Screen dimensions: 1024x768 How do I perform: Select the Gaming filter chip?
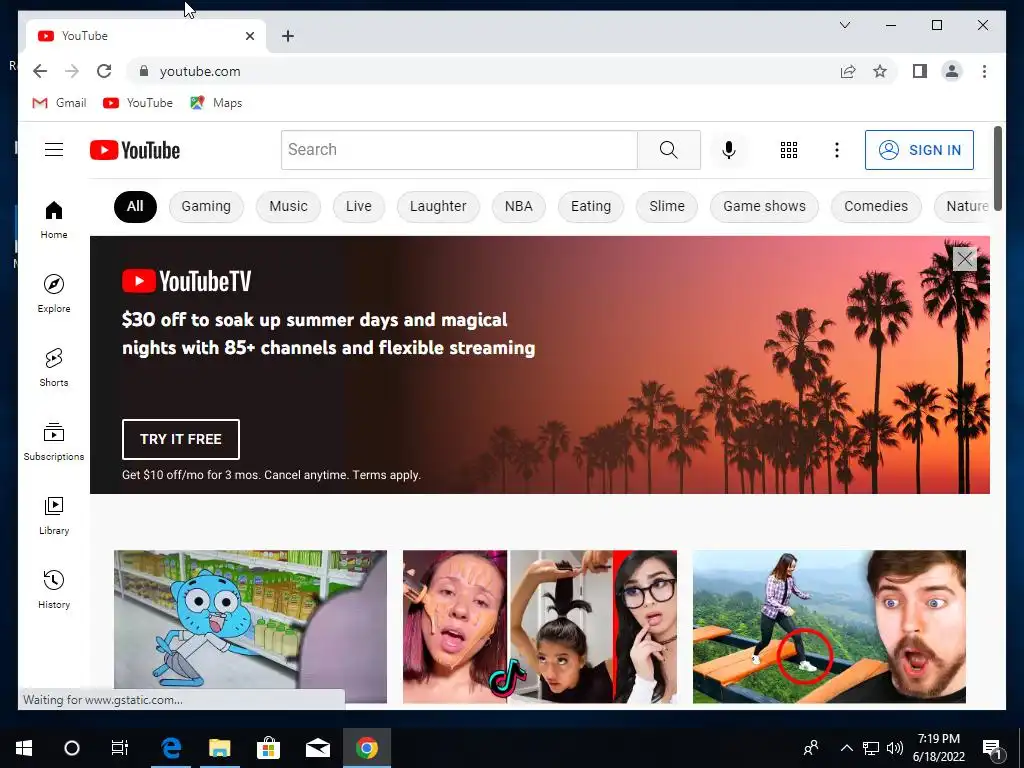click(206, 206)
